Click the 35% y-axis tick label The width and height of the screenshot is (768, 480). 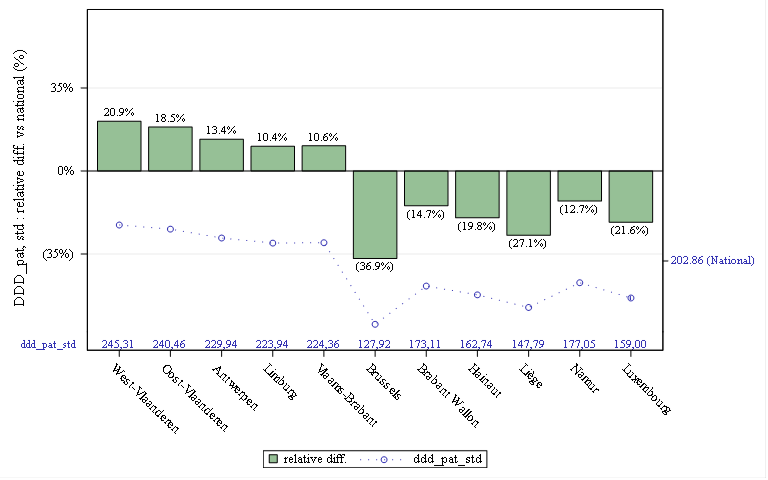(62, 88)
